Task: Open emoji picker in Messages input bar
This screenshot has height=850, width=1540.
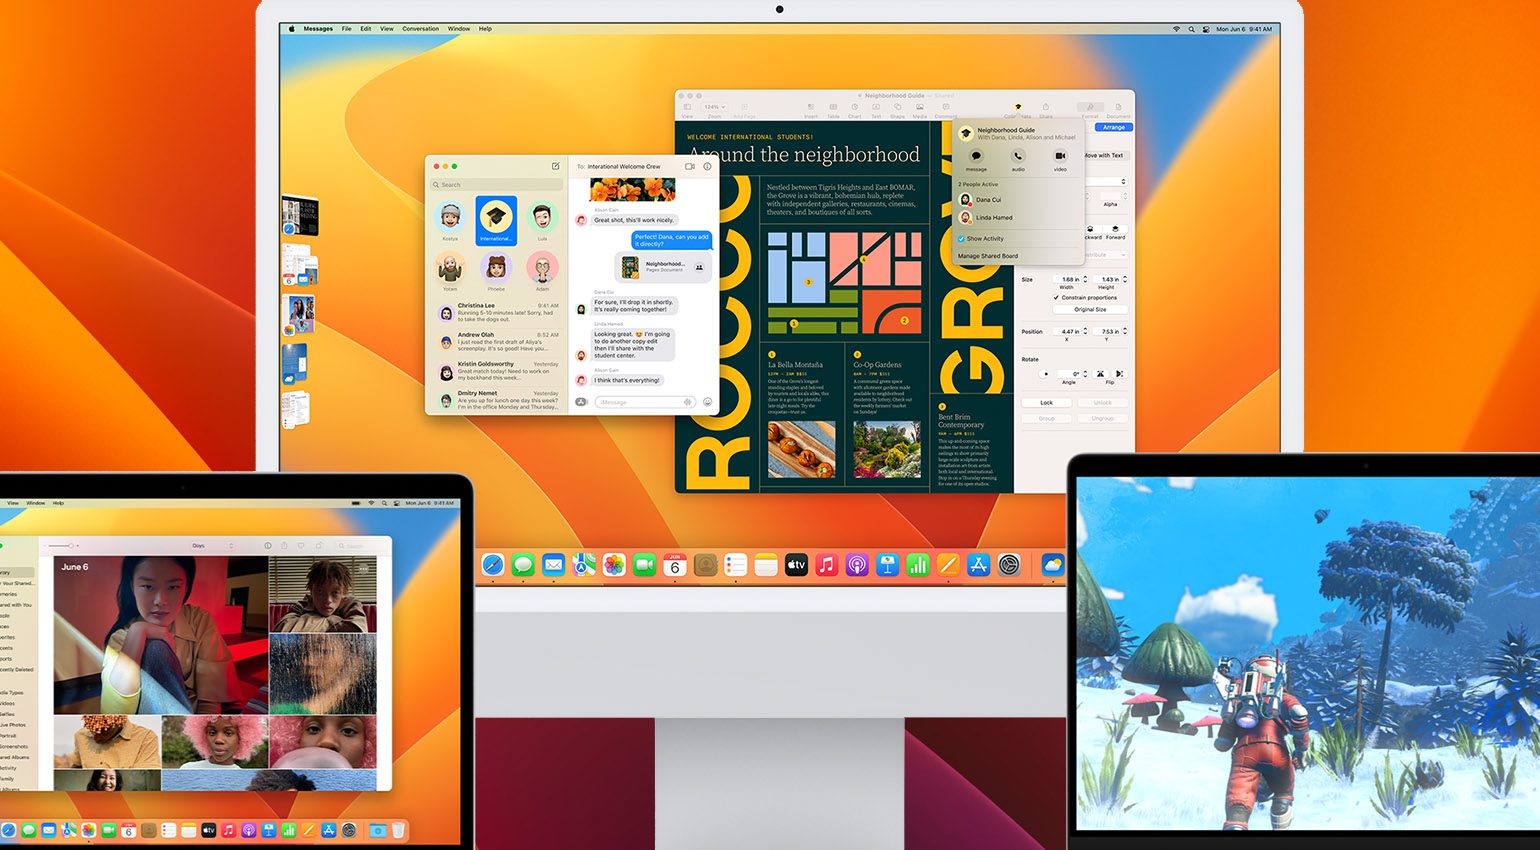Action: (707, 402)
